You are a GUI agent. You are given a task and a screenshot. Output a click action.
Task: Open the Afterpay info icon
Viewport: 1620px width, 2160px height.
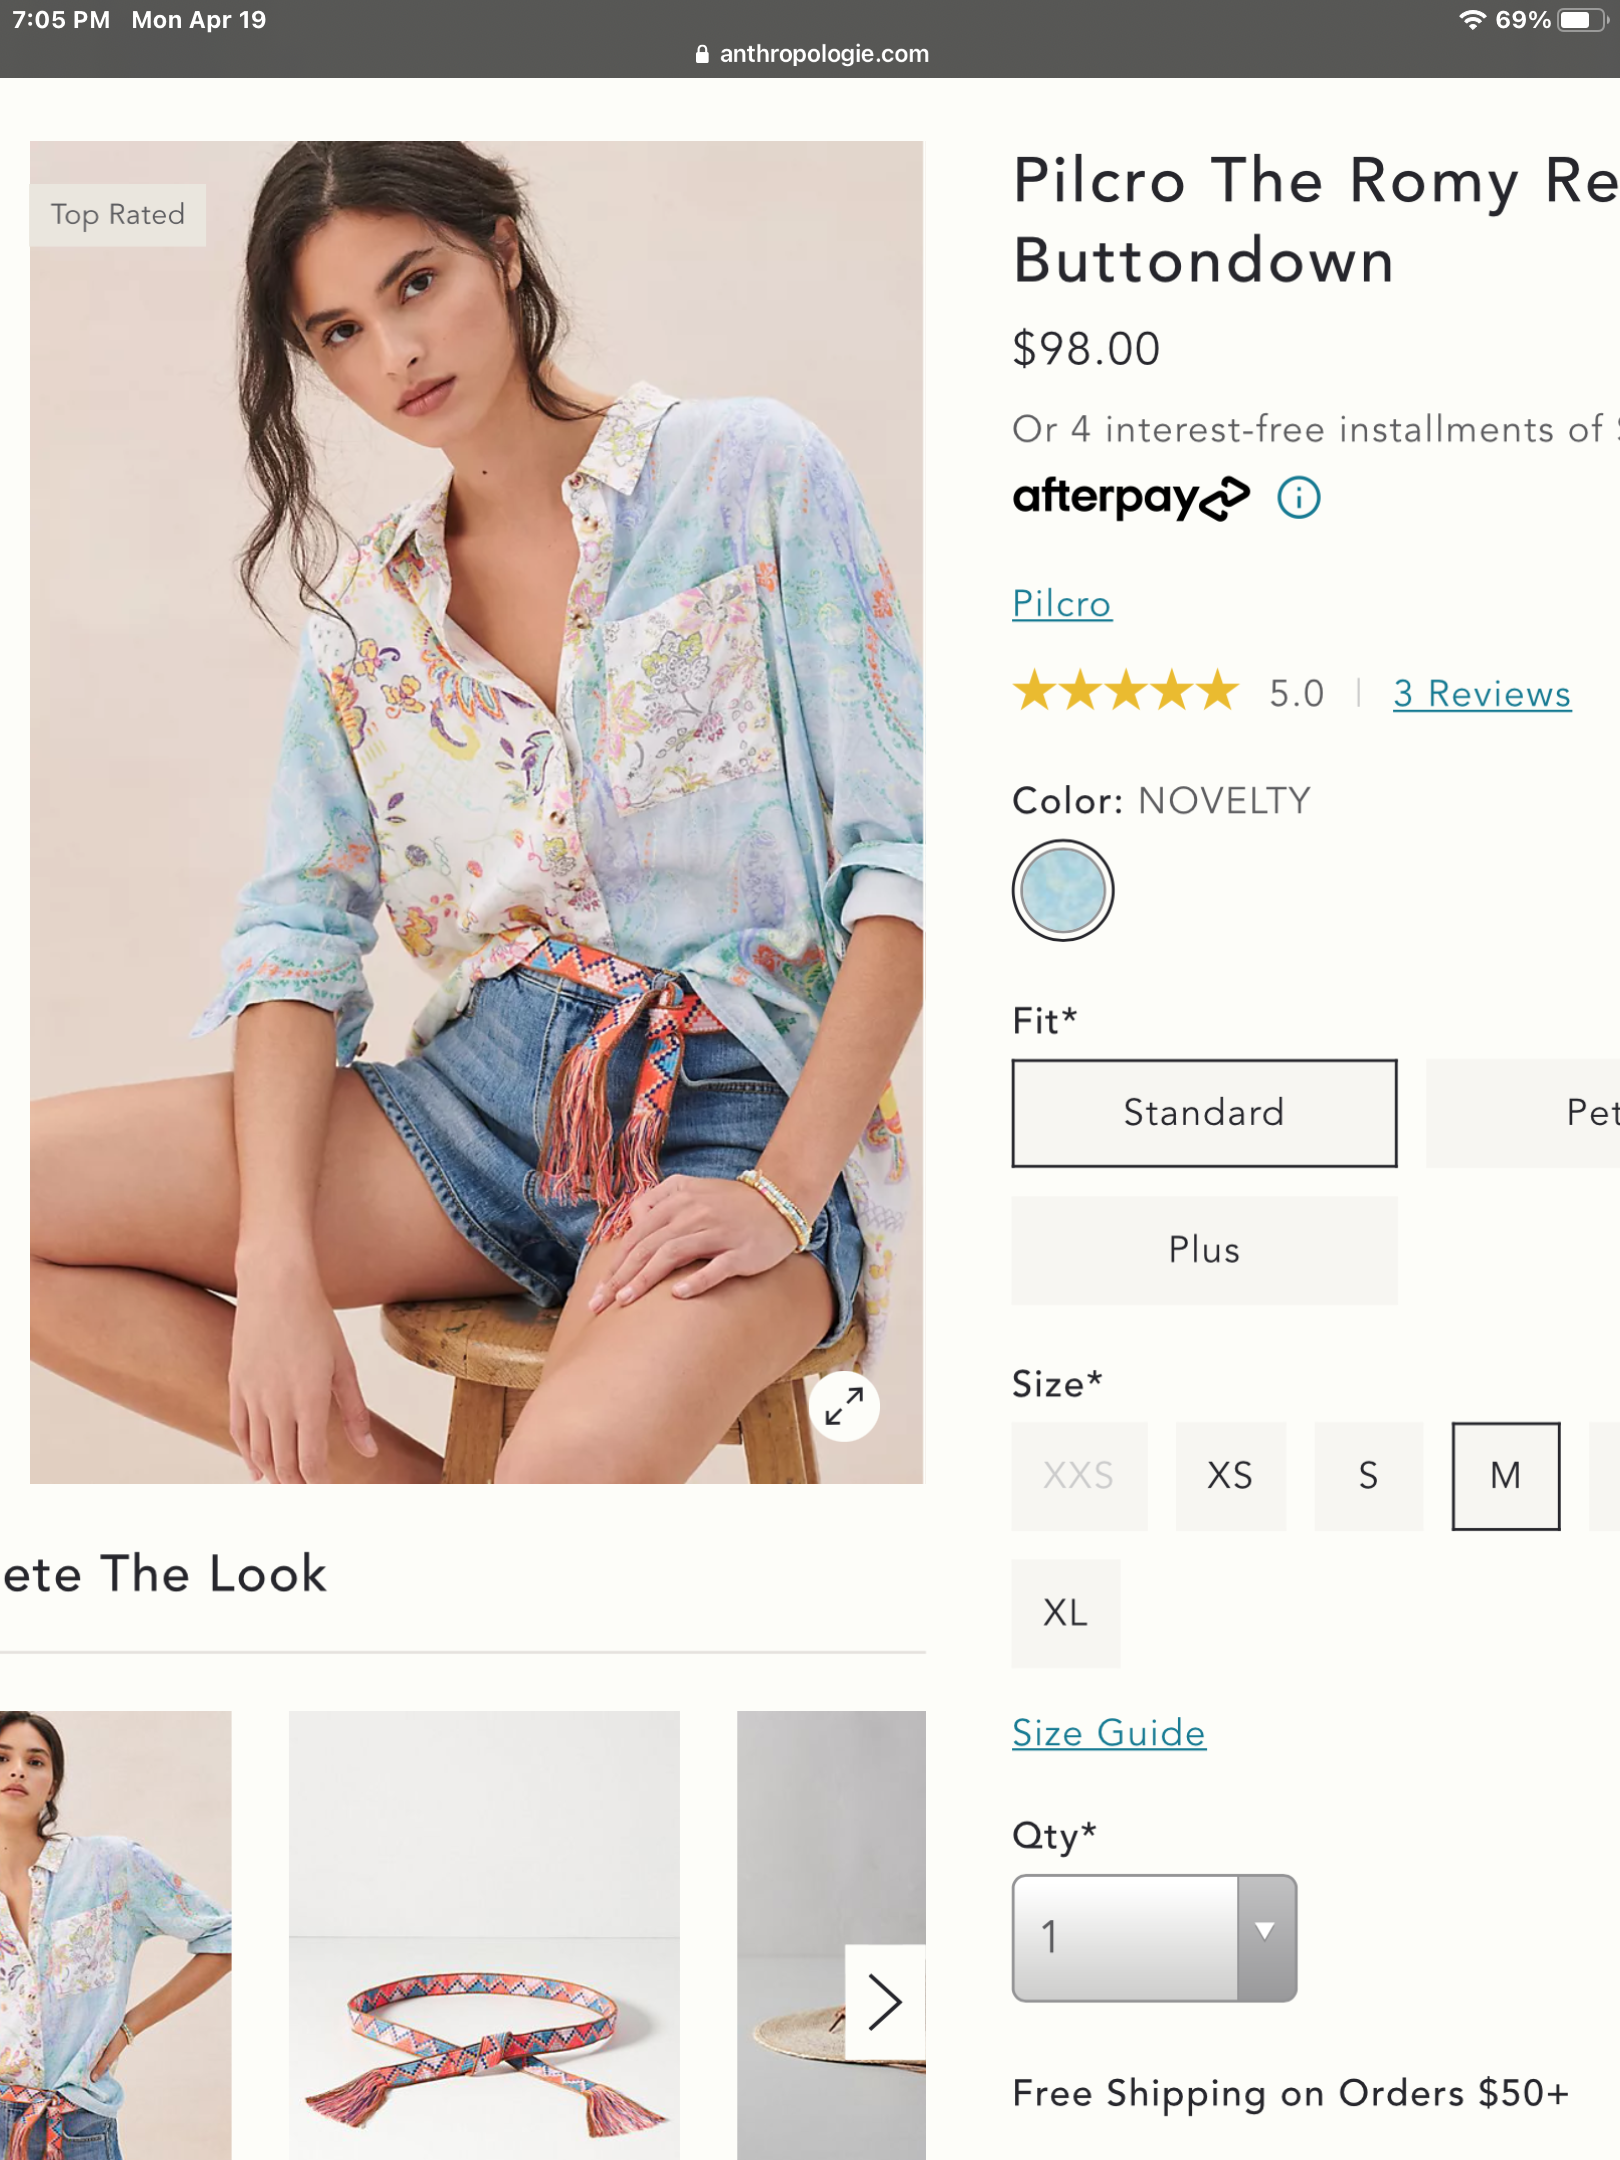1298,497
